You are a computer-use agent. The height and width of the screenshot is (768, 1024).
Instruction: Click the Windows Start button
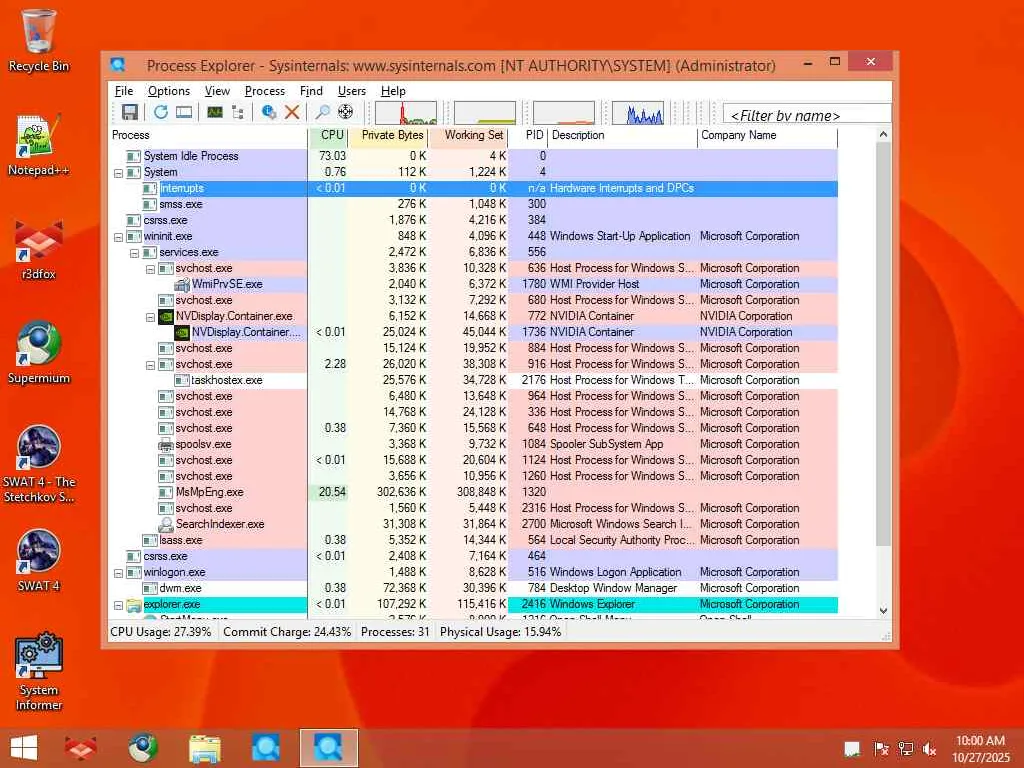(24, 748)
